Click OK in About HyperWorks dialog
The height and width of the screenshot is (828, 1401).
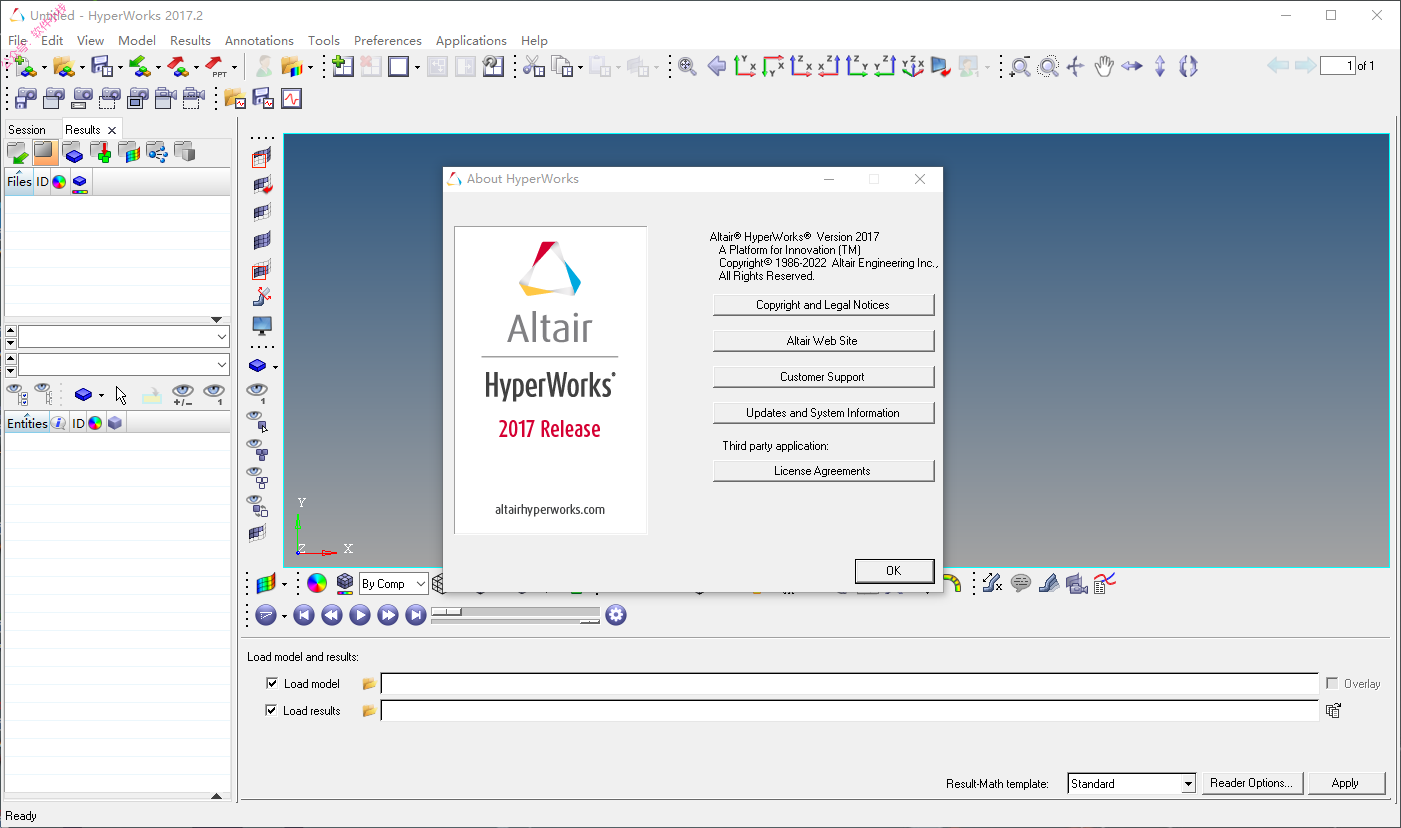click(894, 571)
